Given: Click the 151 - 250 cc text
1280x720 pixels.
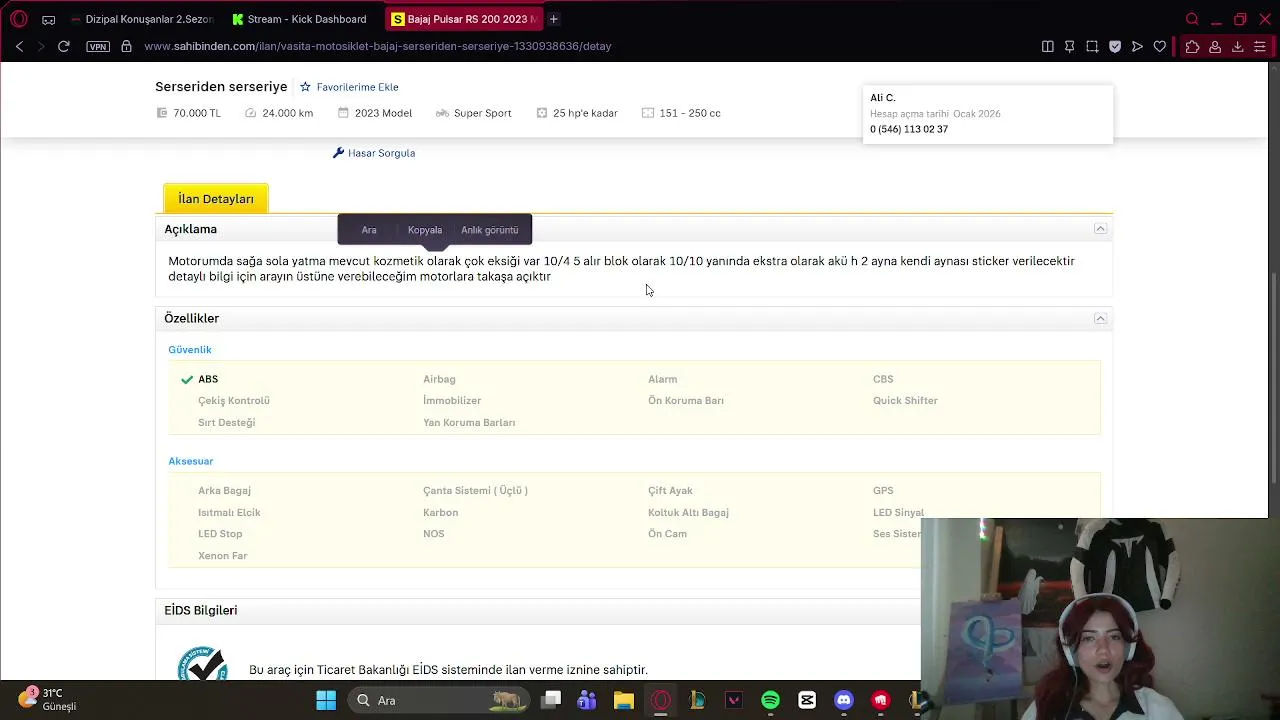Looking at the screenshot, I should tap(690, 113).
